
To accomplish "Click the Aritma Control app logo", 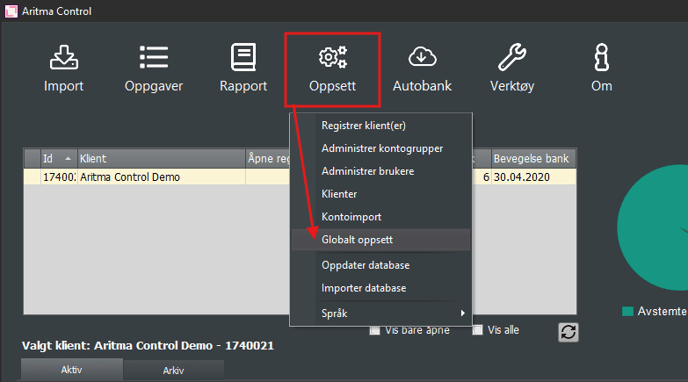I will (x=11, y=11).
